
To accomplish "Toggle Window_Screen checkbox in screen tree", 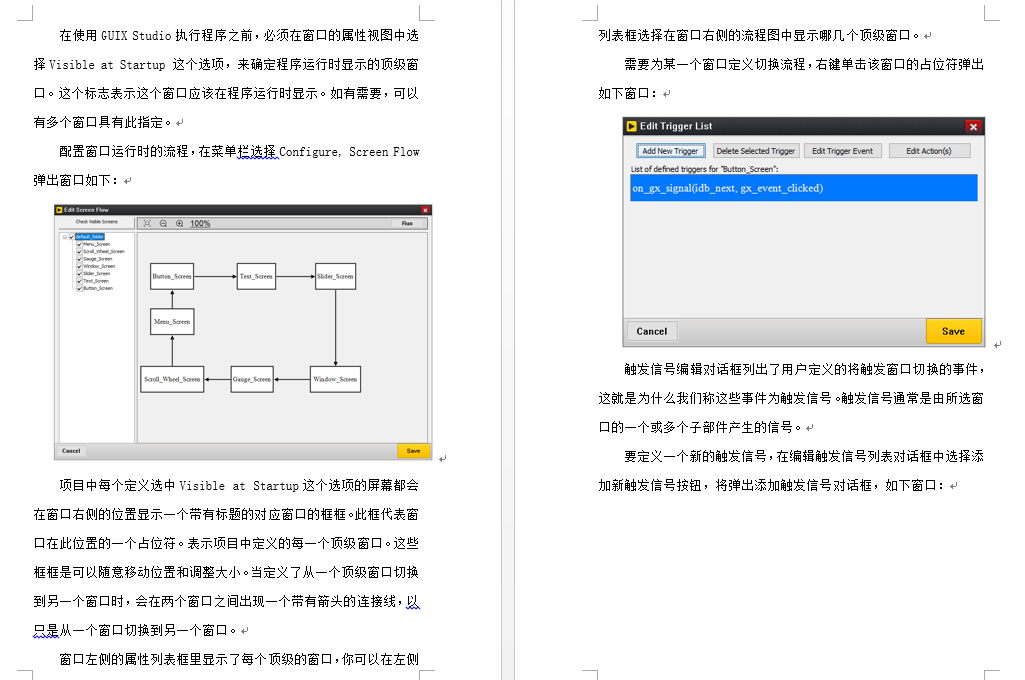I will click(x=79, y=266).
